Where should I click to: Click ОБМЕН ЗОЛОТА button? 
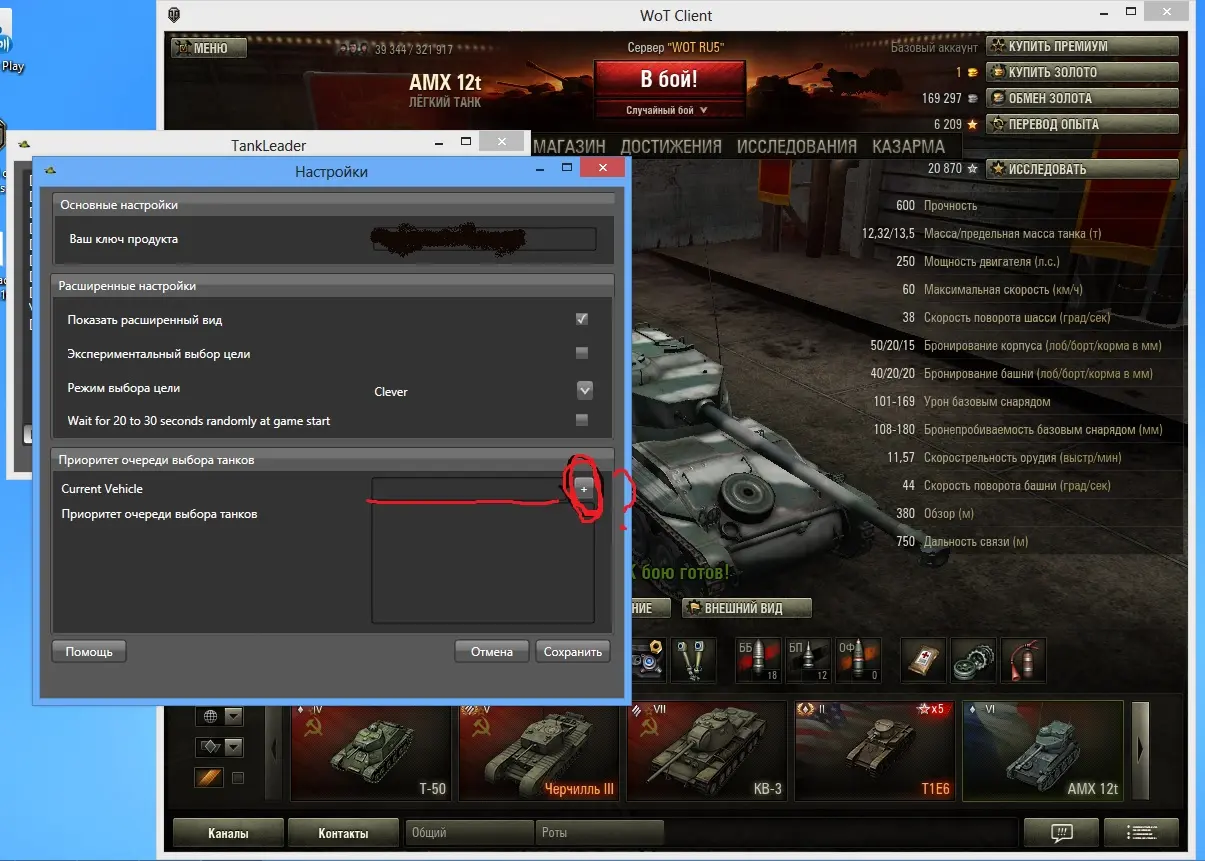pyautogui.click(x=1082, y=98)
